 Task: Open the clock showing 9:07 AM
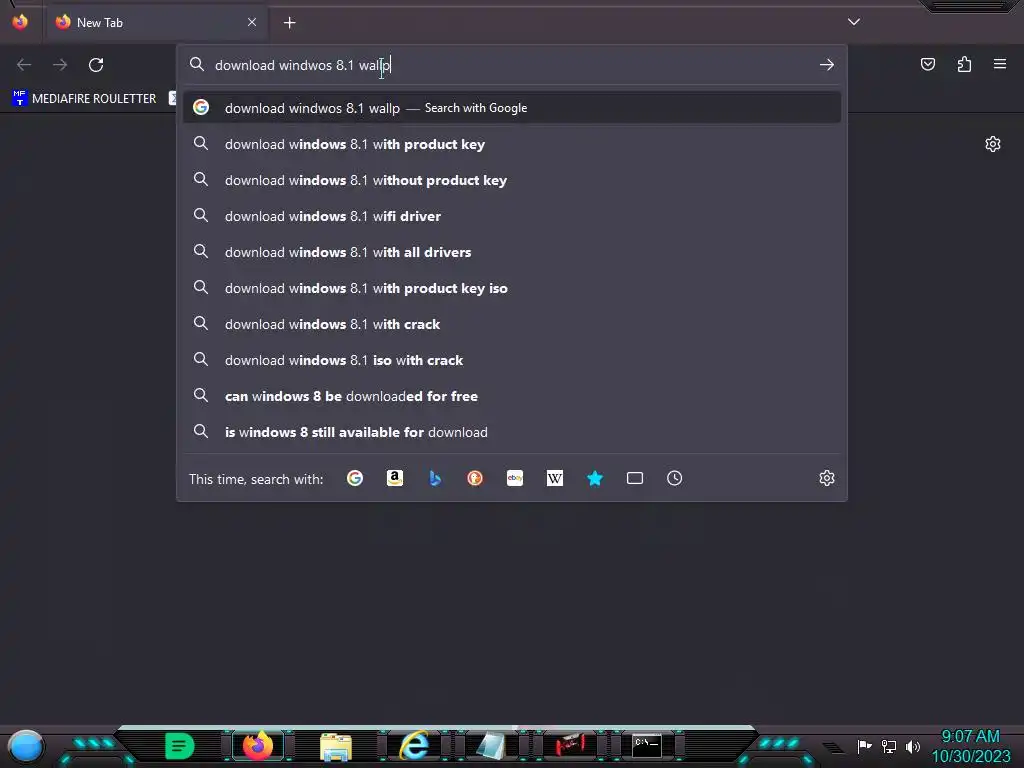[970, 746]
